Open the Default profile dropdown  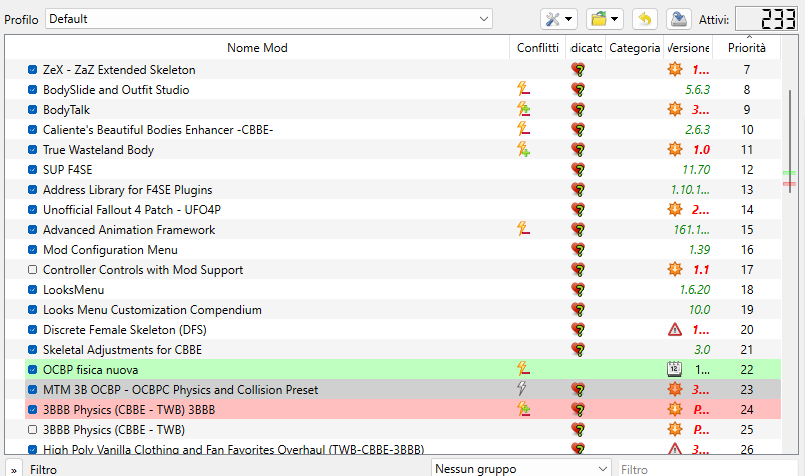pyautogui.click(x=269, y=19)
